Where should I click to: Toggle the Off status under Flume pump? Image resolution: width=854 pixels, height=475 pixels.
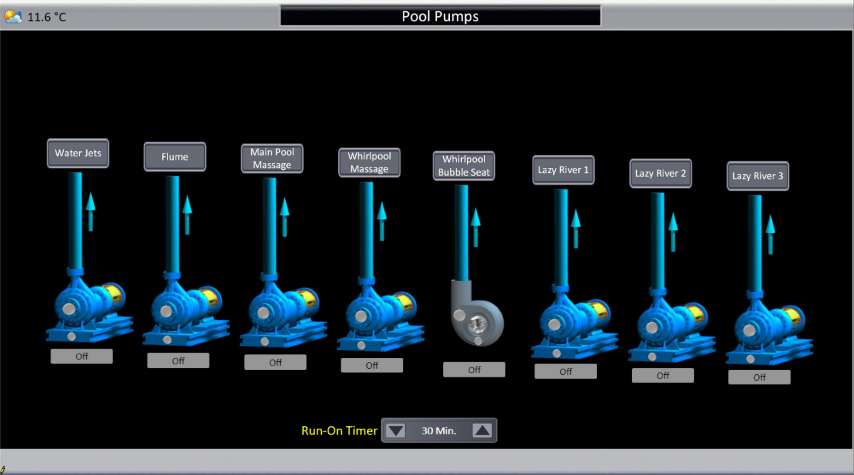coord(178,361)
